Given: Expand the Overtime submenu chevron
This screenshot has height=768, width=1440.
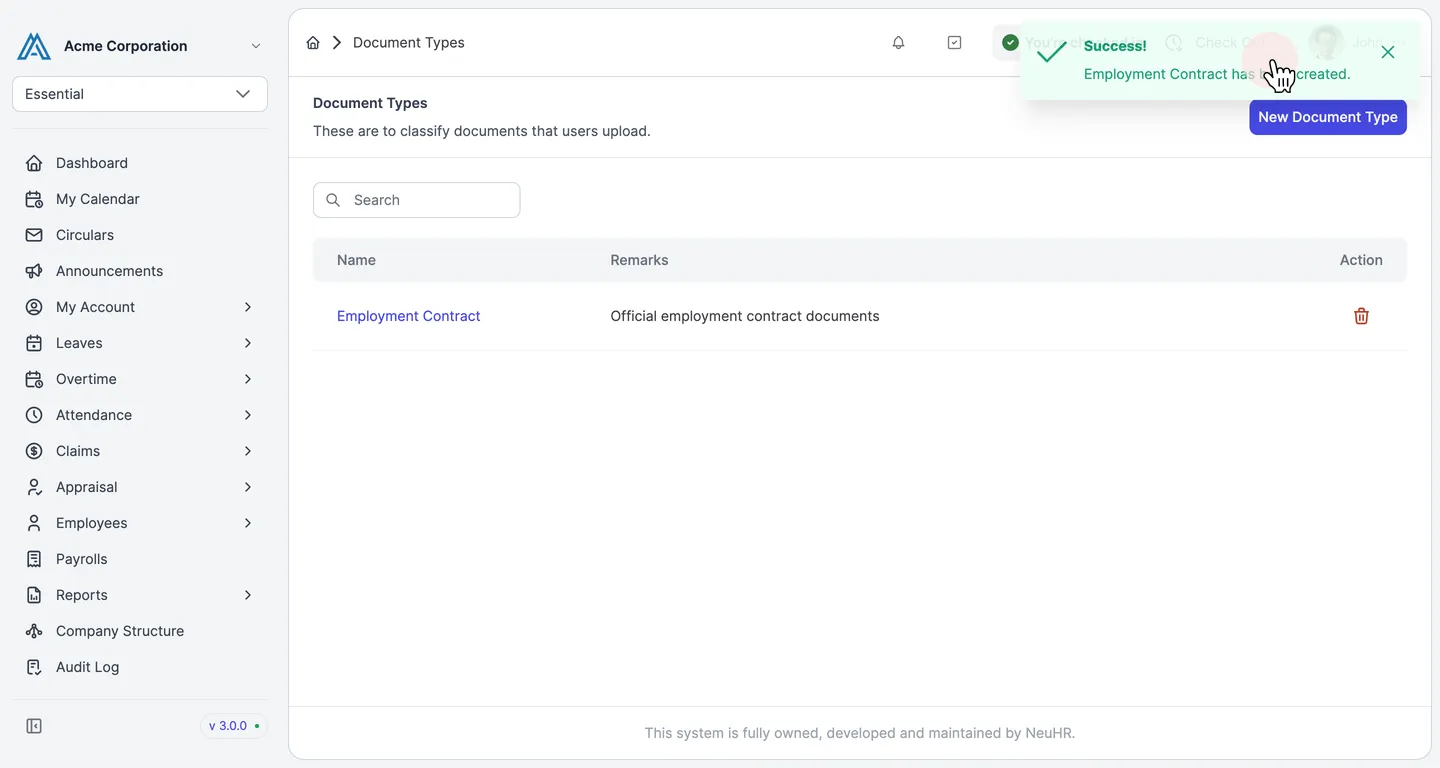Looking at the screenshot, I should (x=248, y=379).
